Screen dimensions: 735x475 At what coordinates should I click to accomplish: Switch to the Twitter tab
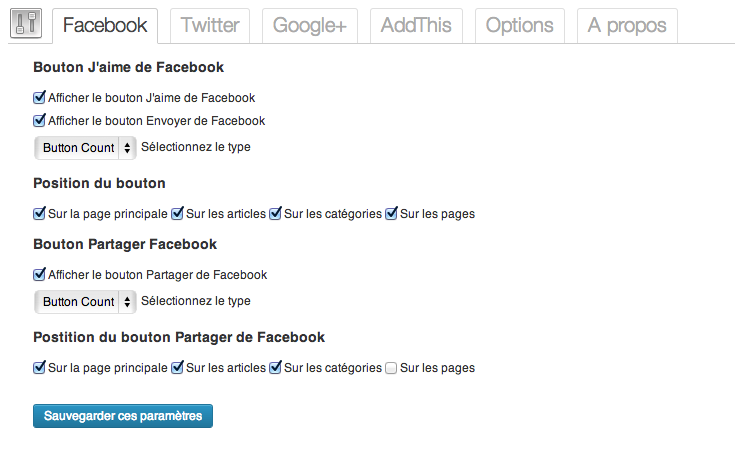point(210,26)
